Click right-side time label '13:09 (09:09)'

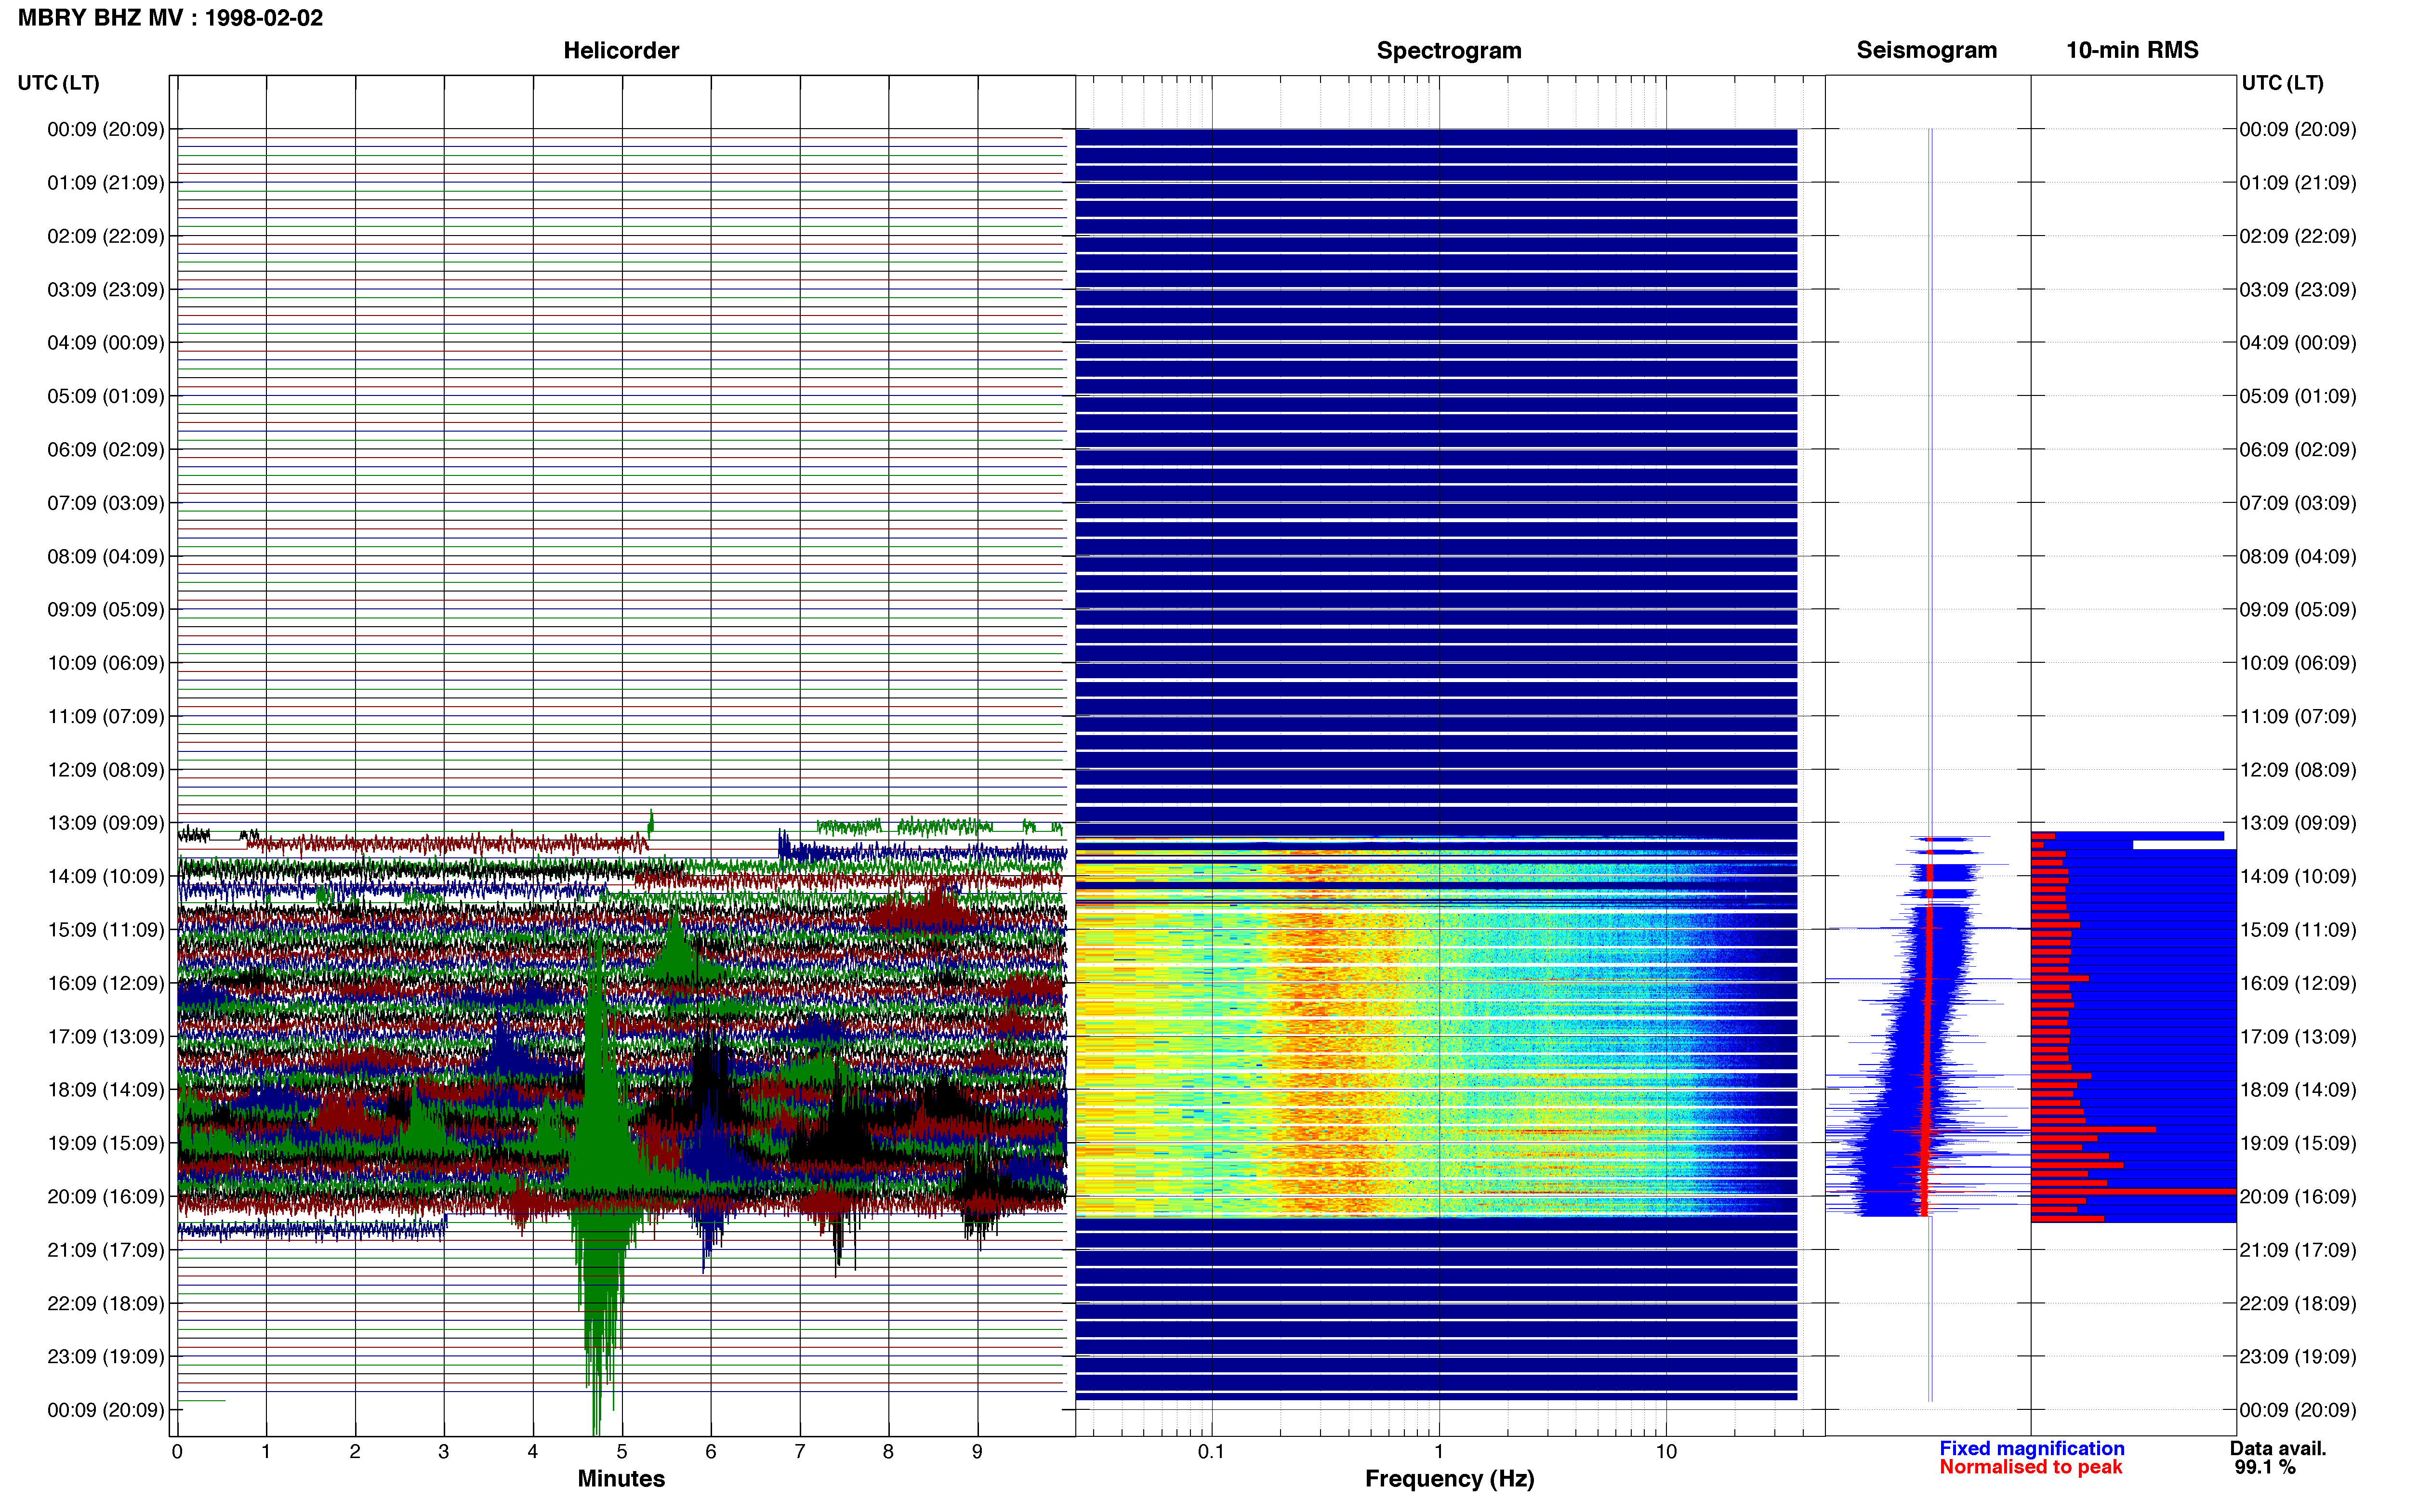tap(2298, 823)
